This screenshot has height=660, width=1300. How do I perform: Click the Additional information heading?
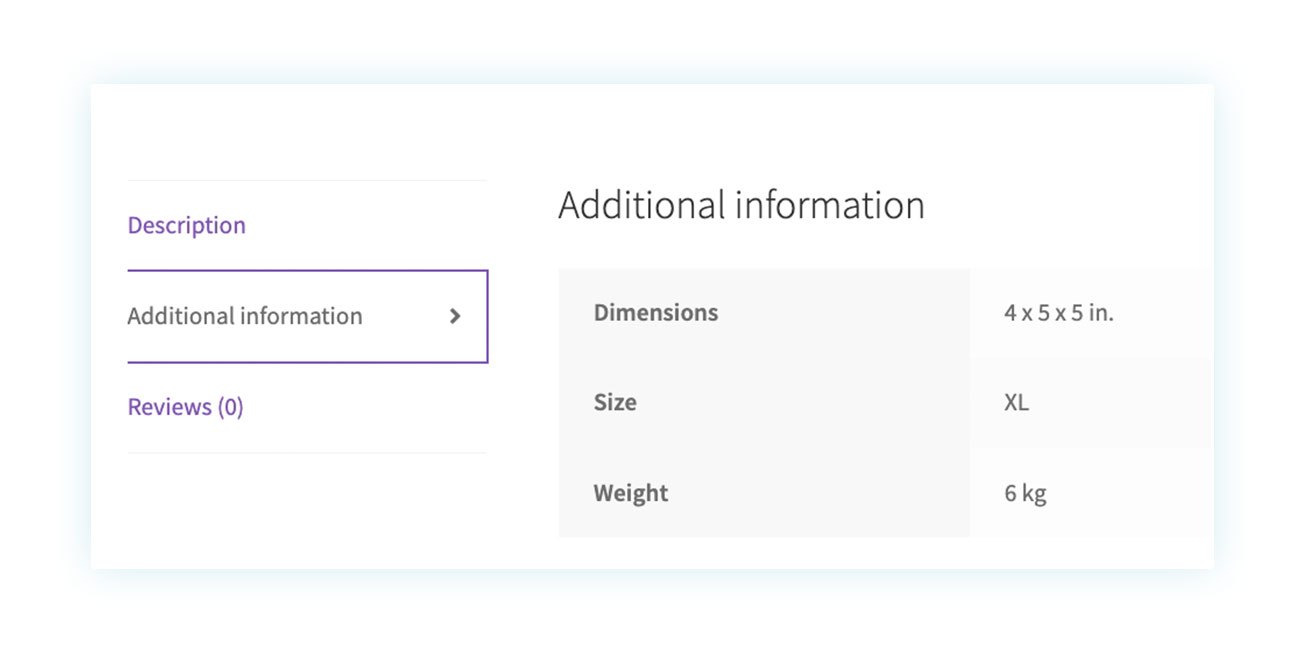(x=741, y=205)
